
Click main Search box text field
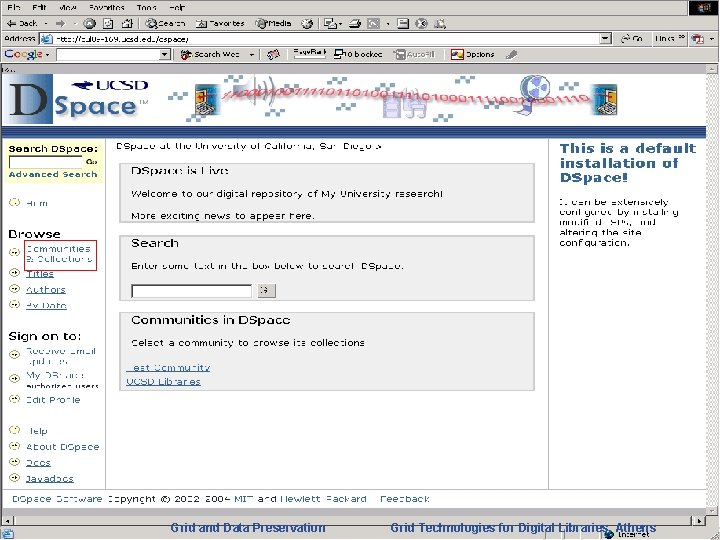click(x=191, y=291)
